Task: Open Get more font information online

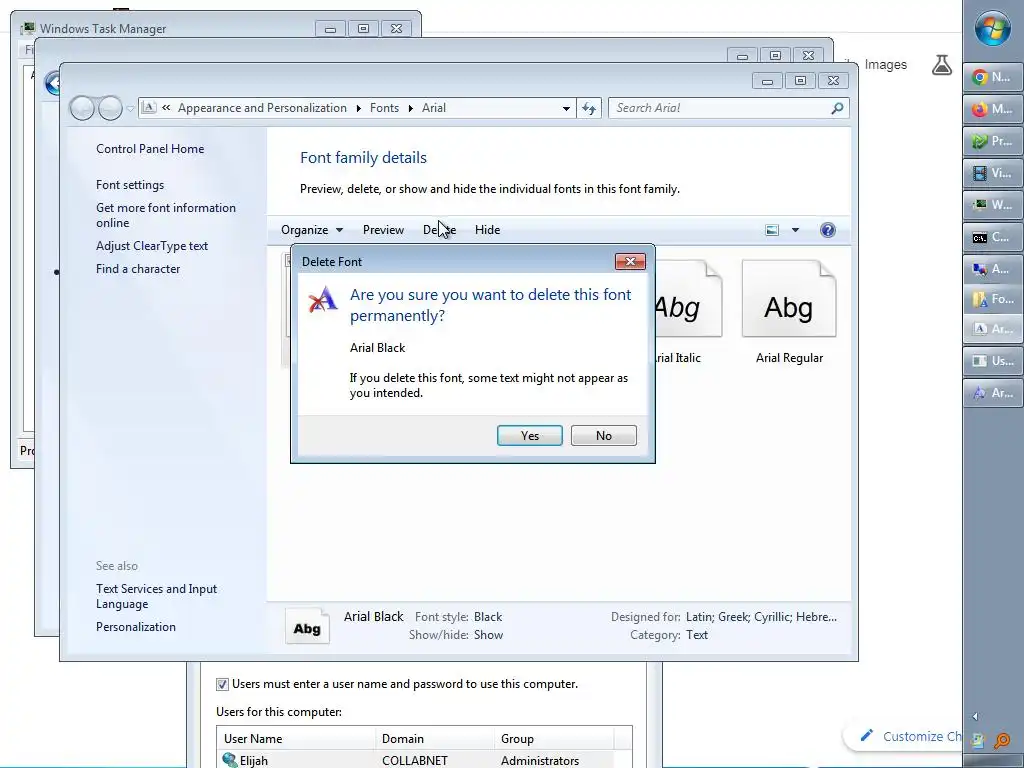Action: click(166, 215)
